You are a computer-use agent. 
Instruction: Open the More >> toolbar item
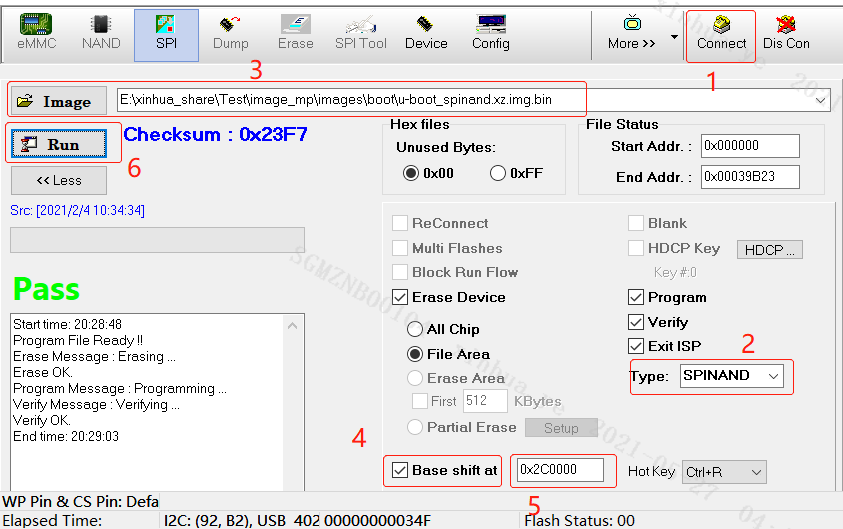pos(632,33)
